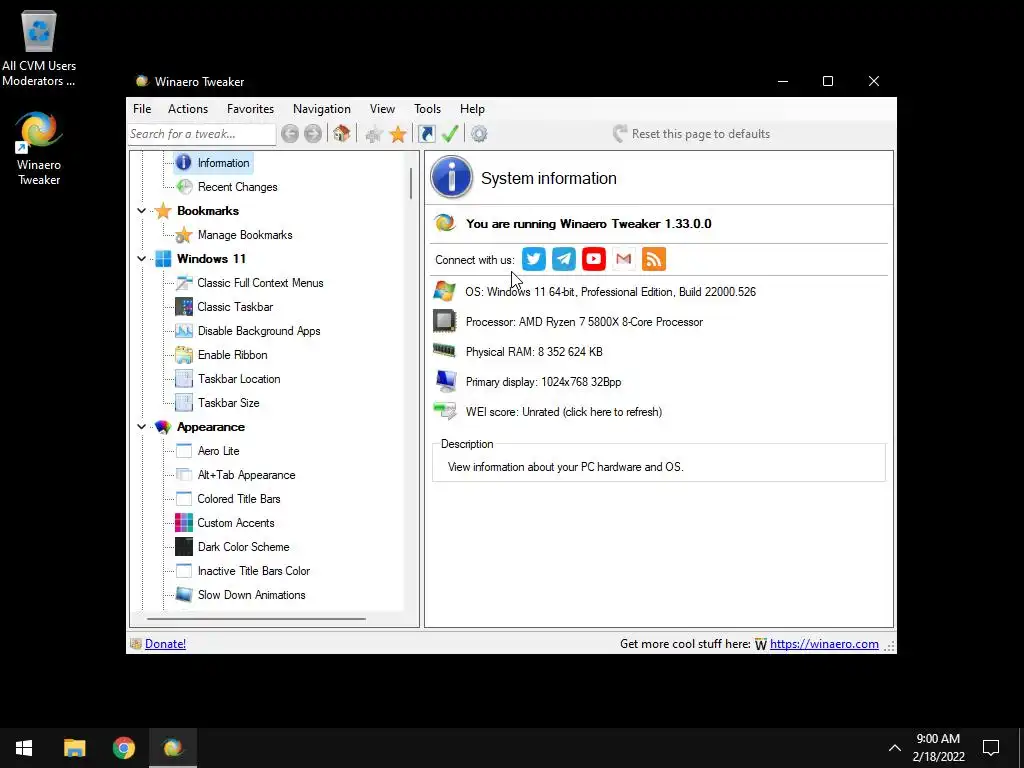Click the Donate! link
Image resolution: width=1024 pixels, height=768 pixels.
point(165,644)
